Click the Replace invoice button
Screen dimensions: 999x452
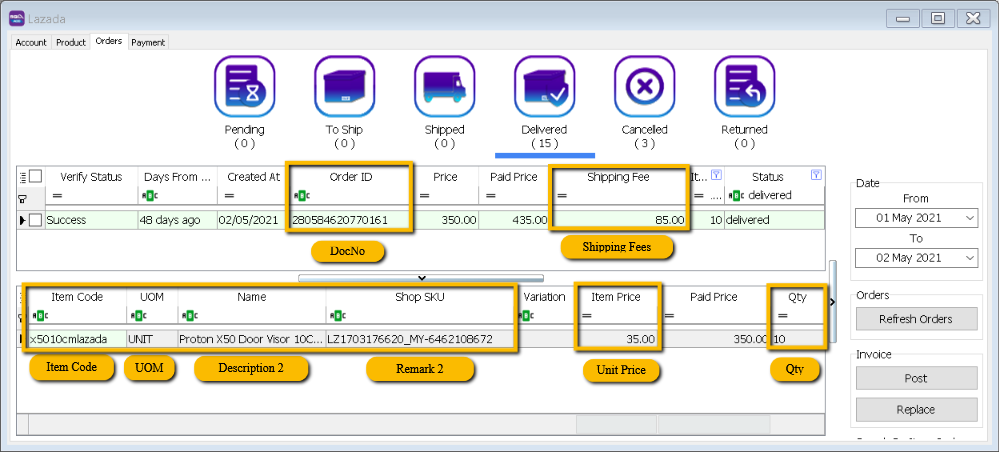point(915,409)
